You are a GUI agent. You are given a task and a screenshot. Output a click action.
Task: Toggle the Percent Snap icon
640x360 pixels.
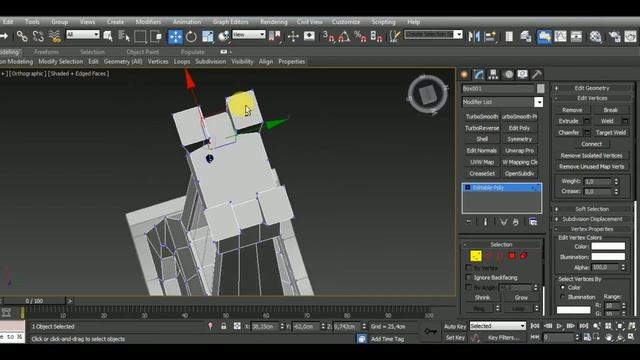point(360,37)
